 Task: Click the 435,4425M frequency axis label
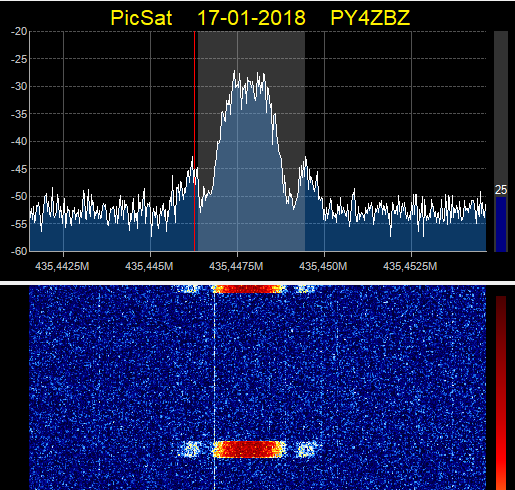pos(62,266)
